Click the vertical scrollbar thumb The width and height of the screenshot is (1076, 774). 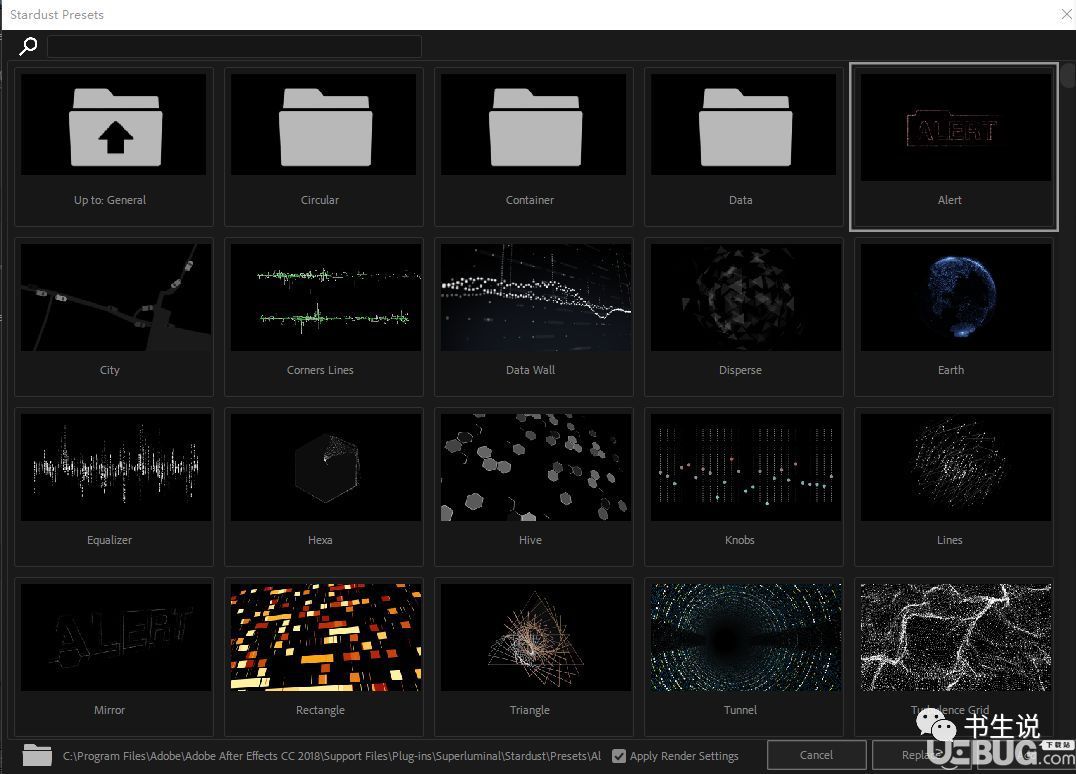pos(1067,75)
